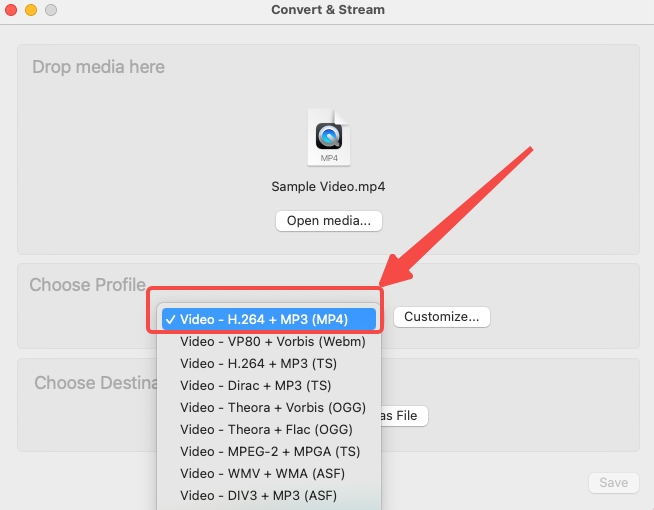Click the Save as File button
The height and width of the screenshot is (510, 654).
398,416
